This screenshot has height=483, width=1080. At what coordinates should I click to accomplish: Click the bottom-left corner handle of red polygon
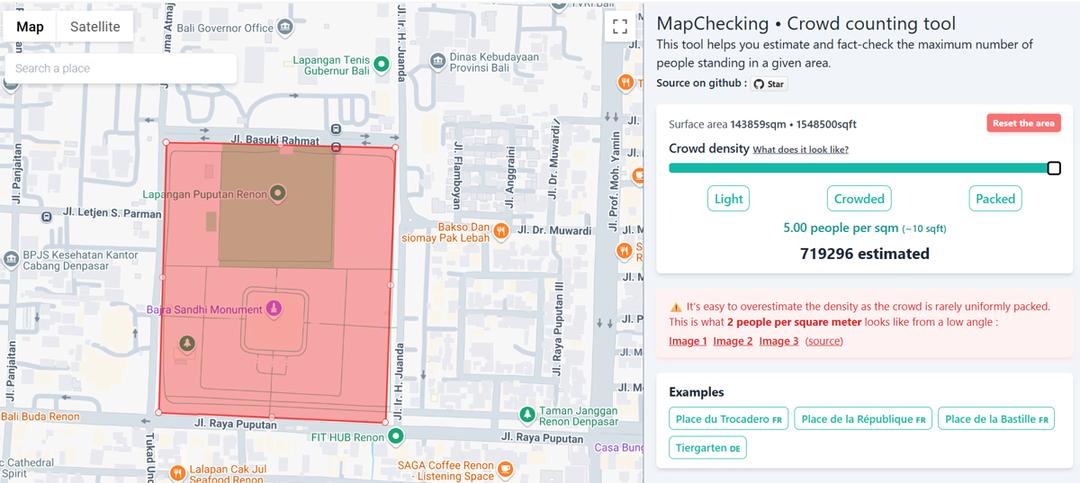[158, 412]
